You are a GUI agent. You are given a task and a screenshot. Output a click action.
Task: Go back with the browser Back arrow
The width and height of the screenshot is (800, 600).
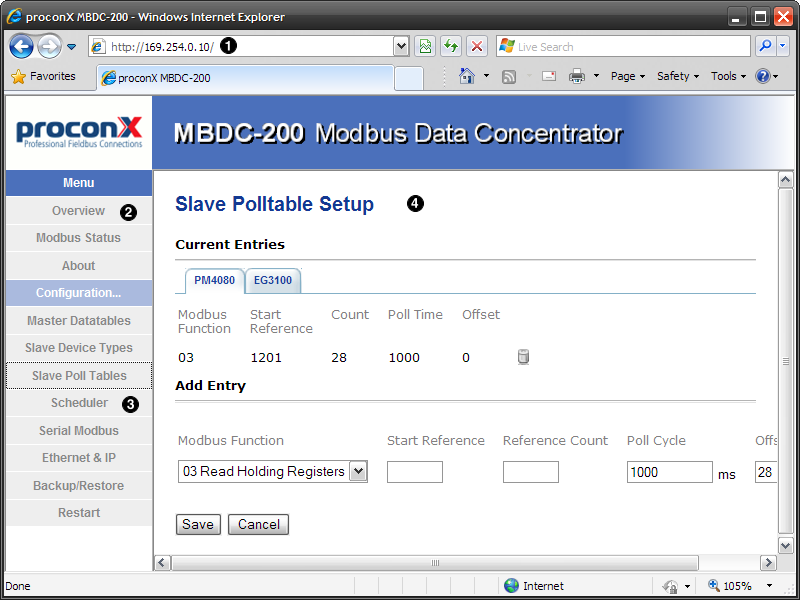click(x=21, y=47)
